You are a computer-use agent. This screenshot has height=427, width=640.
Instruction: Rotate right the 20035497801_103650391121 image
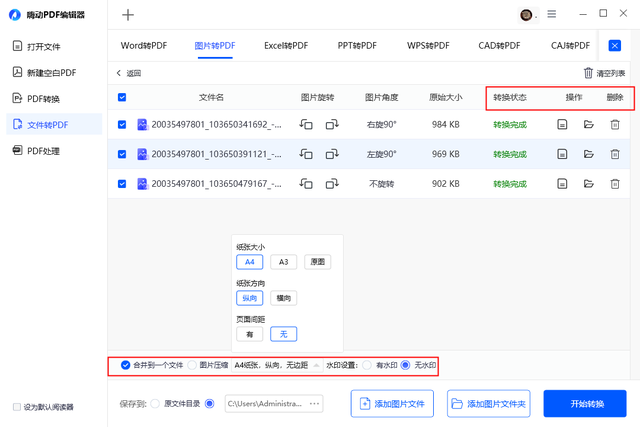coord(332,154)
